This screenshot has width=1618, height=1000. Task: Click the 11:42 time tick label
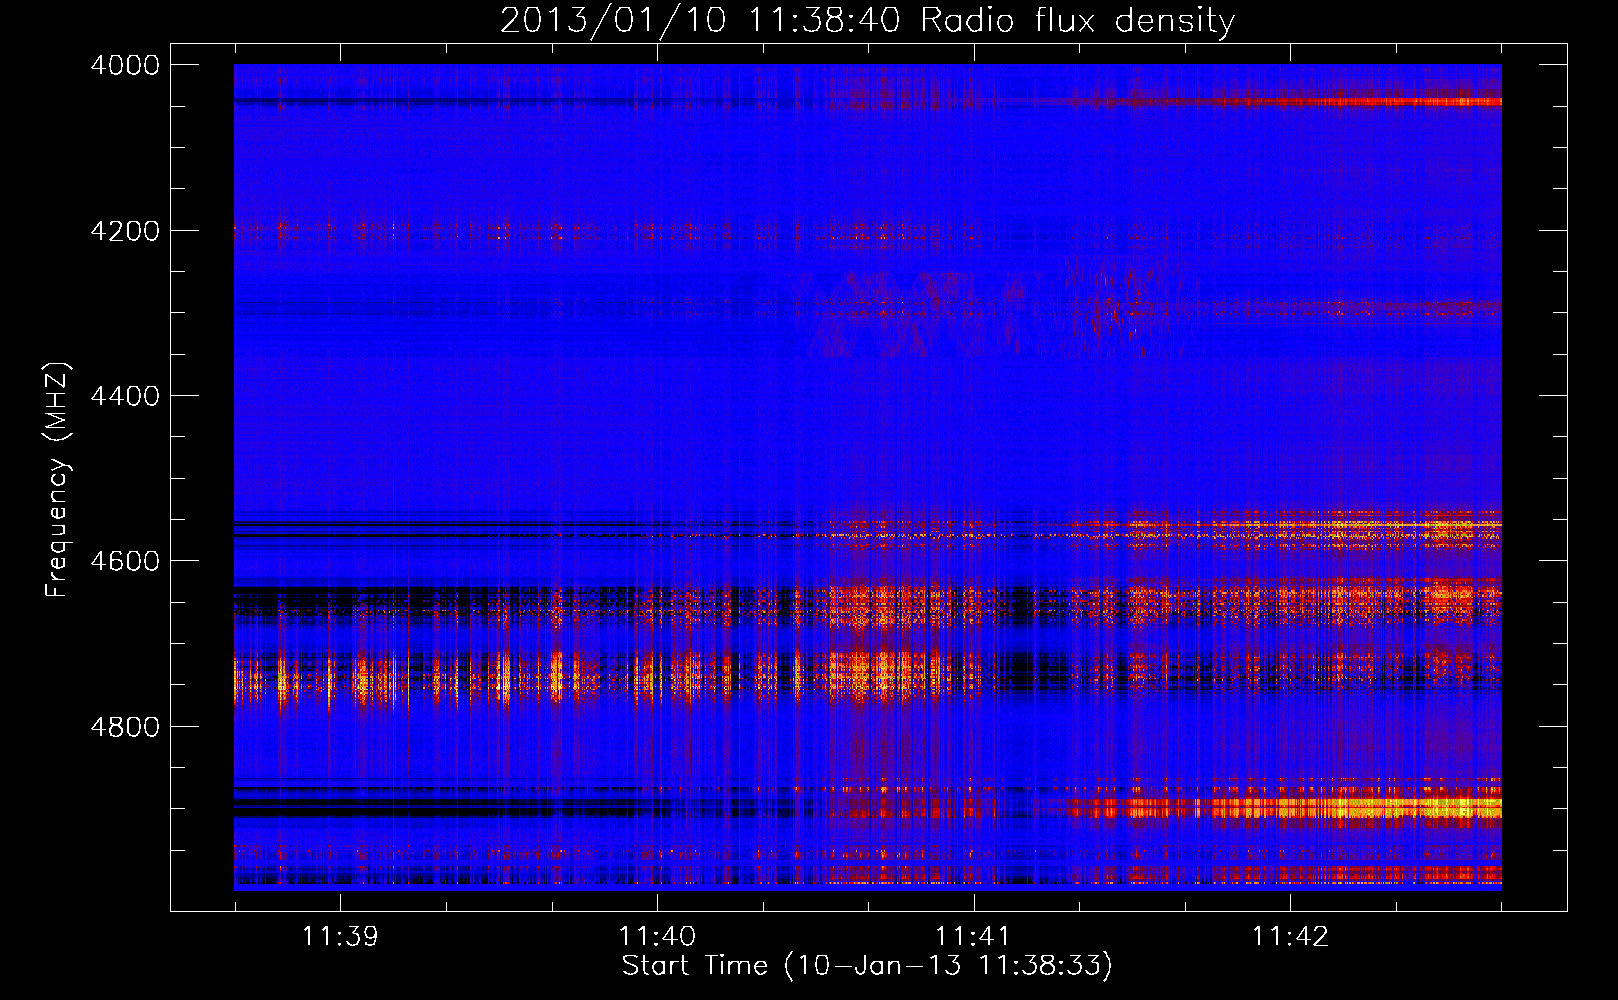[x=1290, y=936]
